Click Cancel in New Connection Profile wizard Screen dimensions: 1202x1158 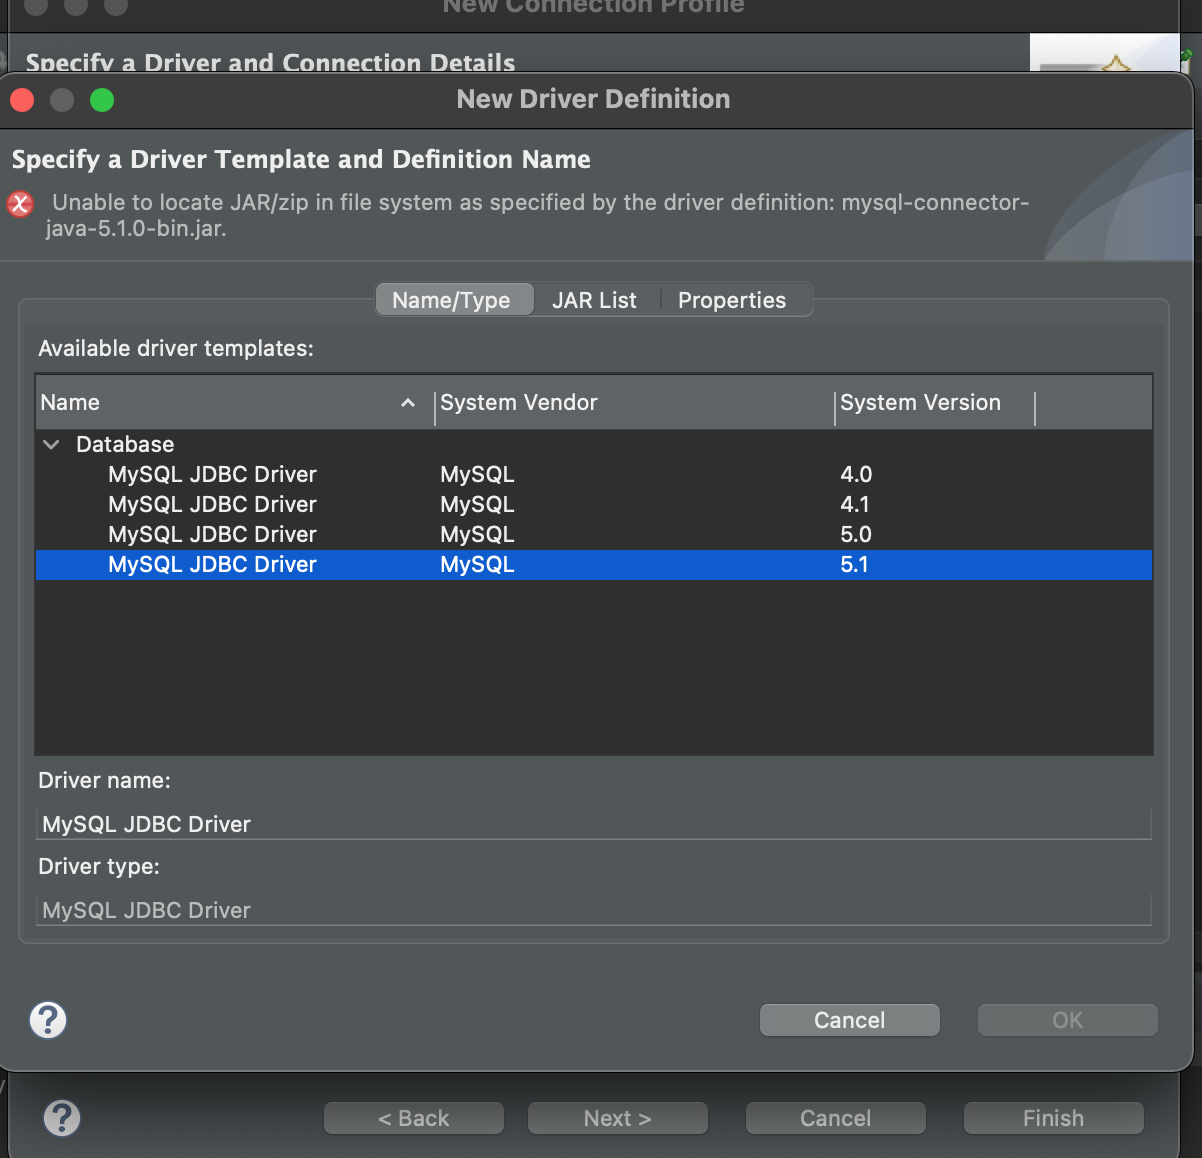click(836, 1118)
